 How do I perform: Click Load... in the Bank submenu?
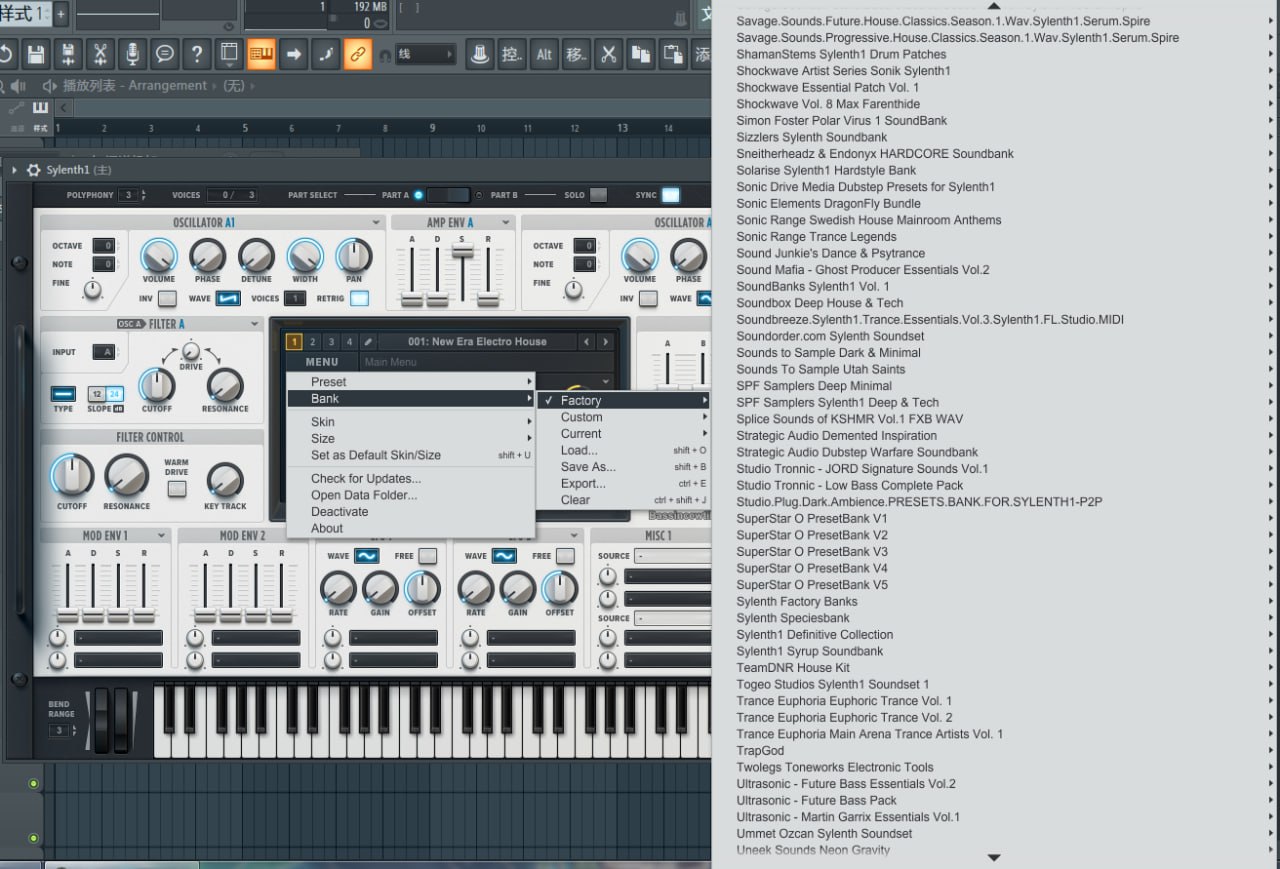(579, 450)
